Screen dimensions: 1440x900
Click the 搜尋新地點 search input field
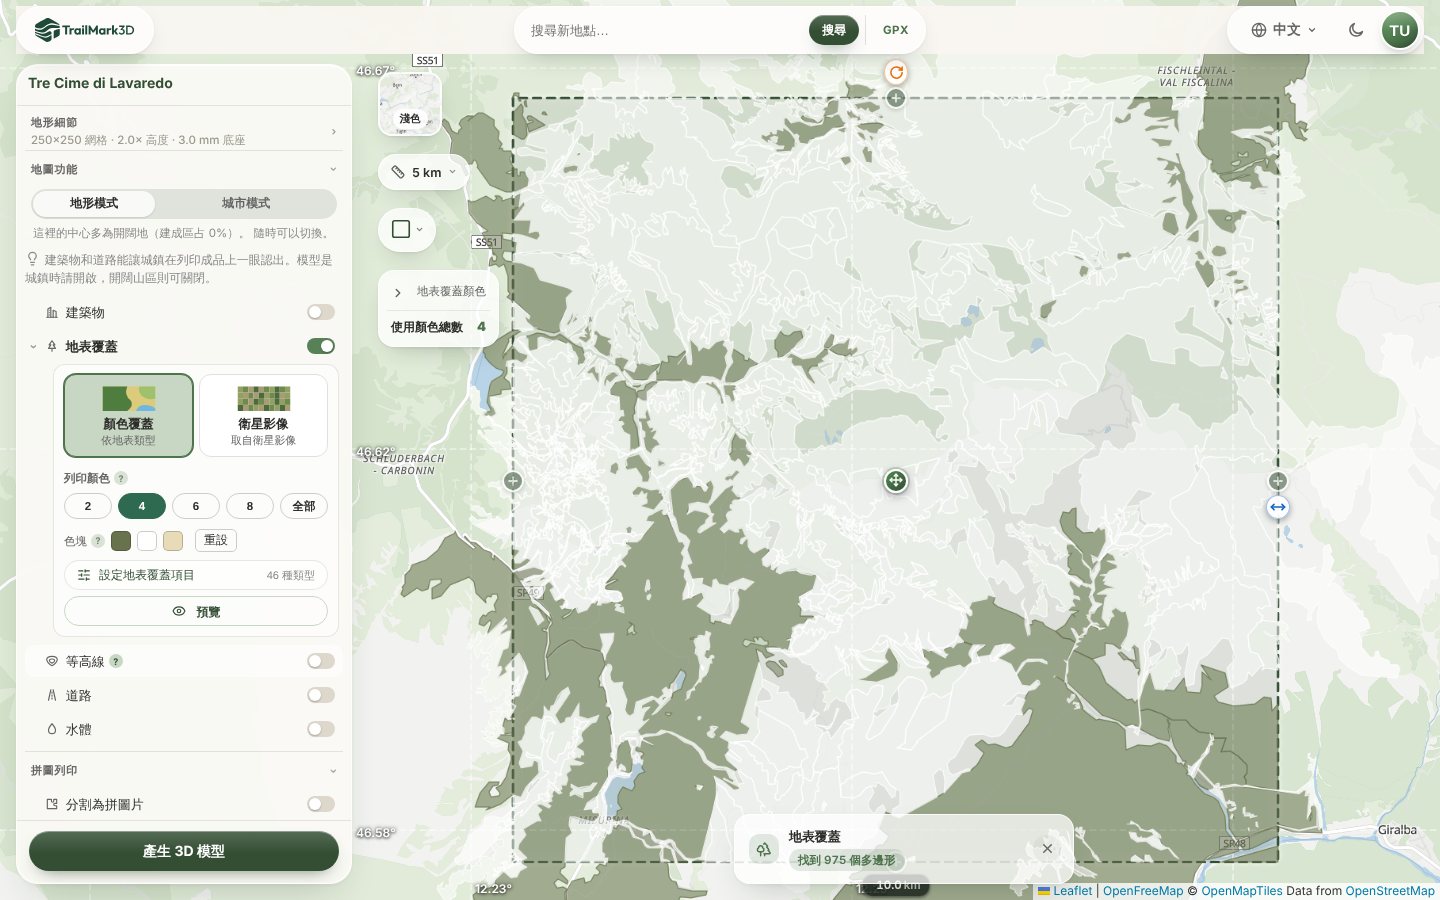(x=664, y=31)
